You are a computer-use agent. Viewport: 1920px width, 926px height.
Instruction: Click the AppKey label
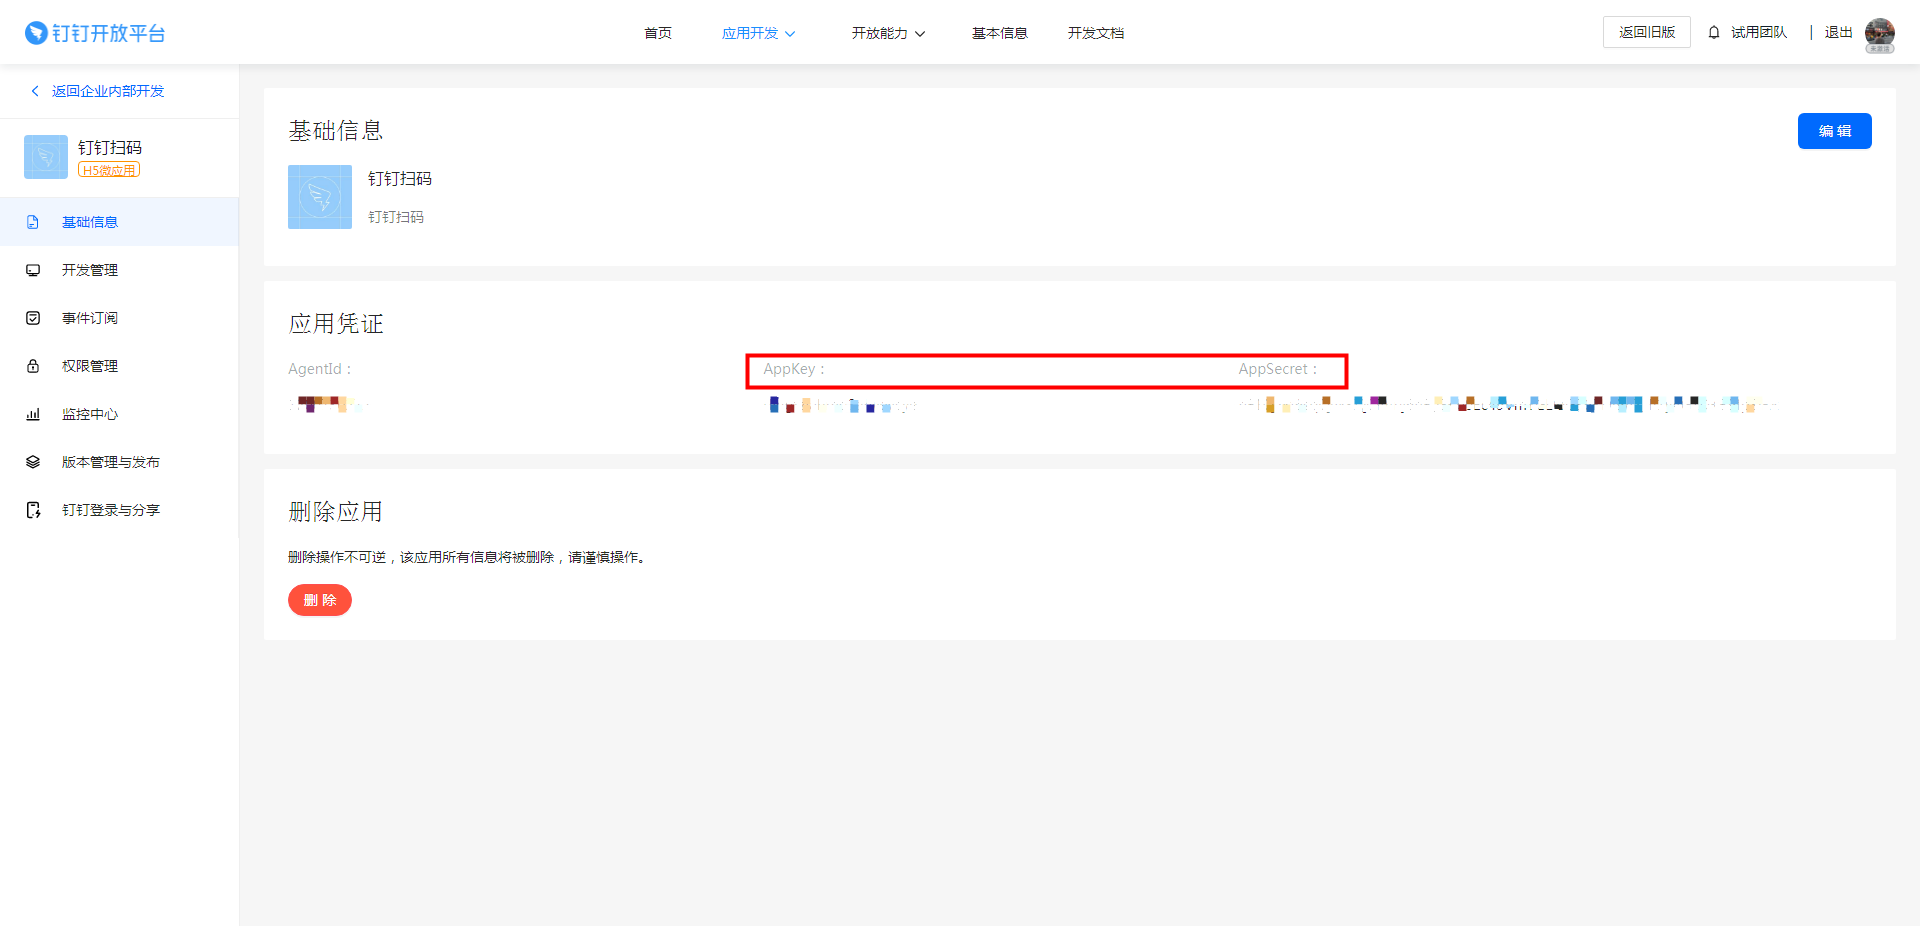pyautogui.click(x=794, y=369)
